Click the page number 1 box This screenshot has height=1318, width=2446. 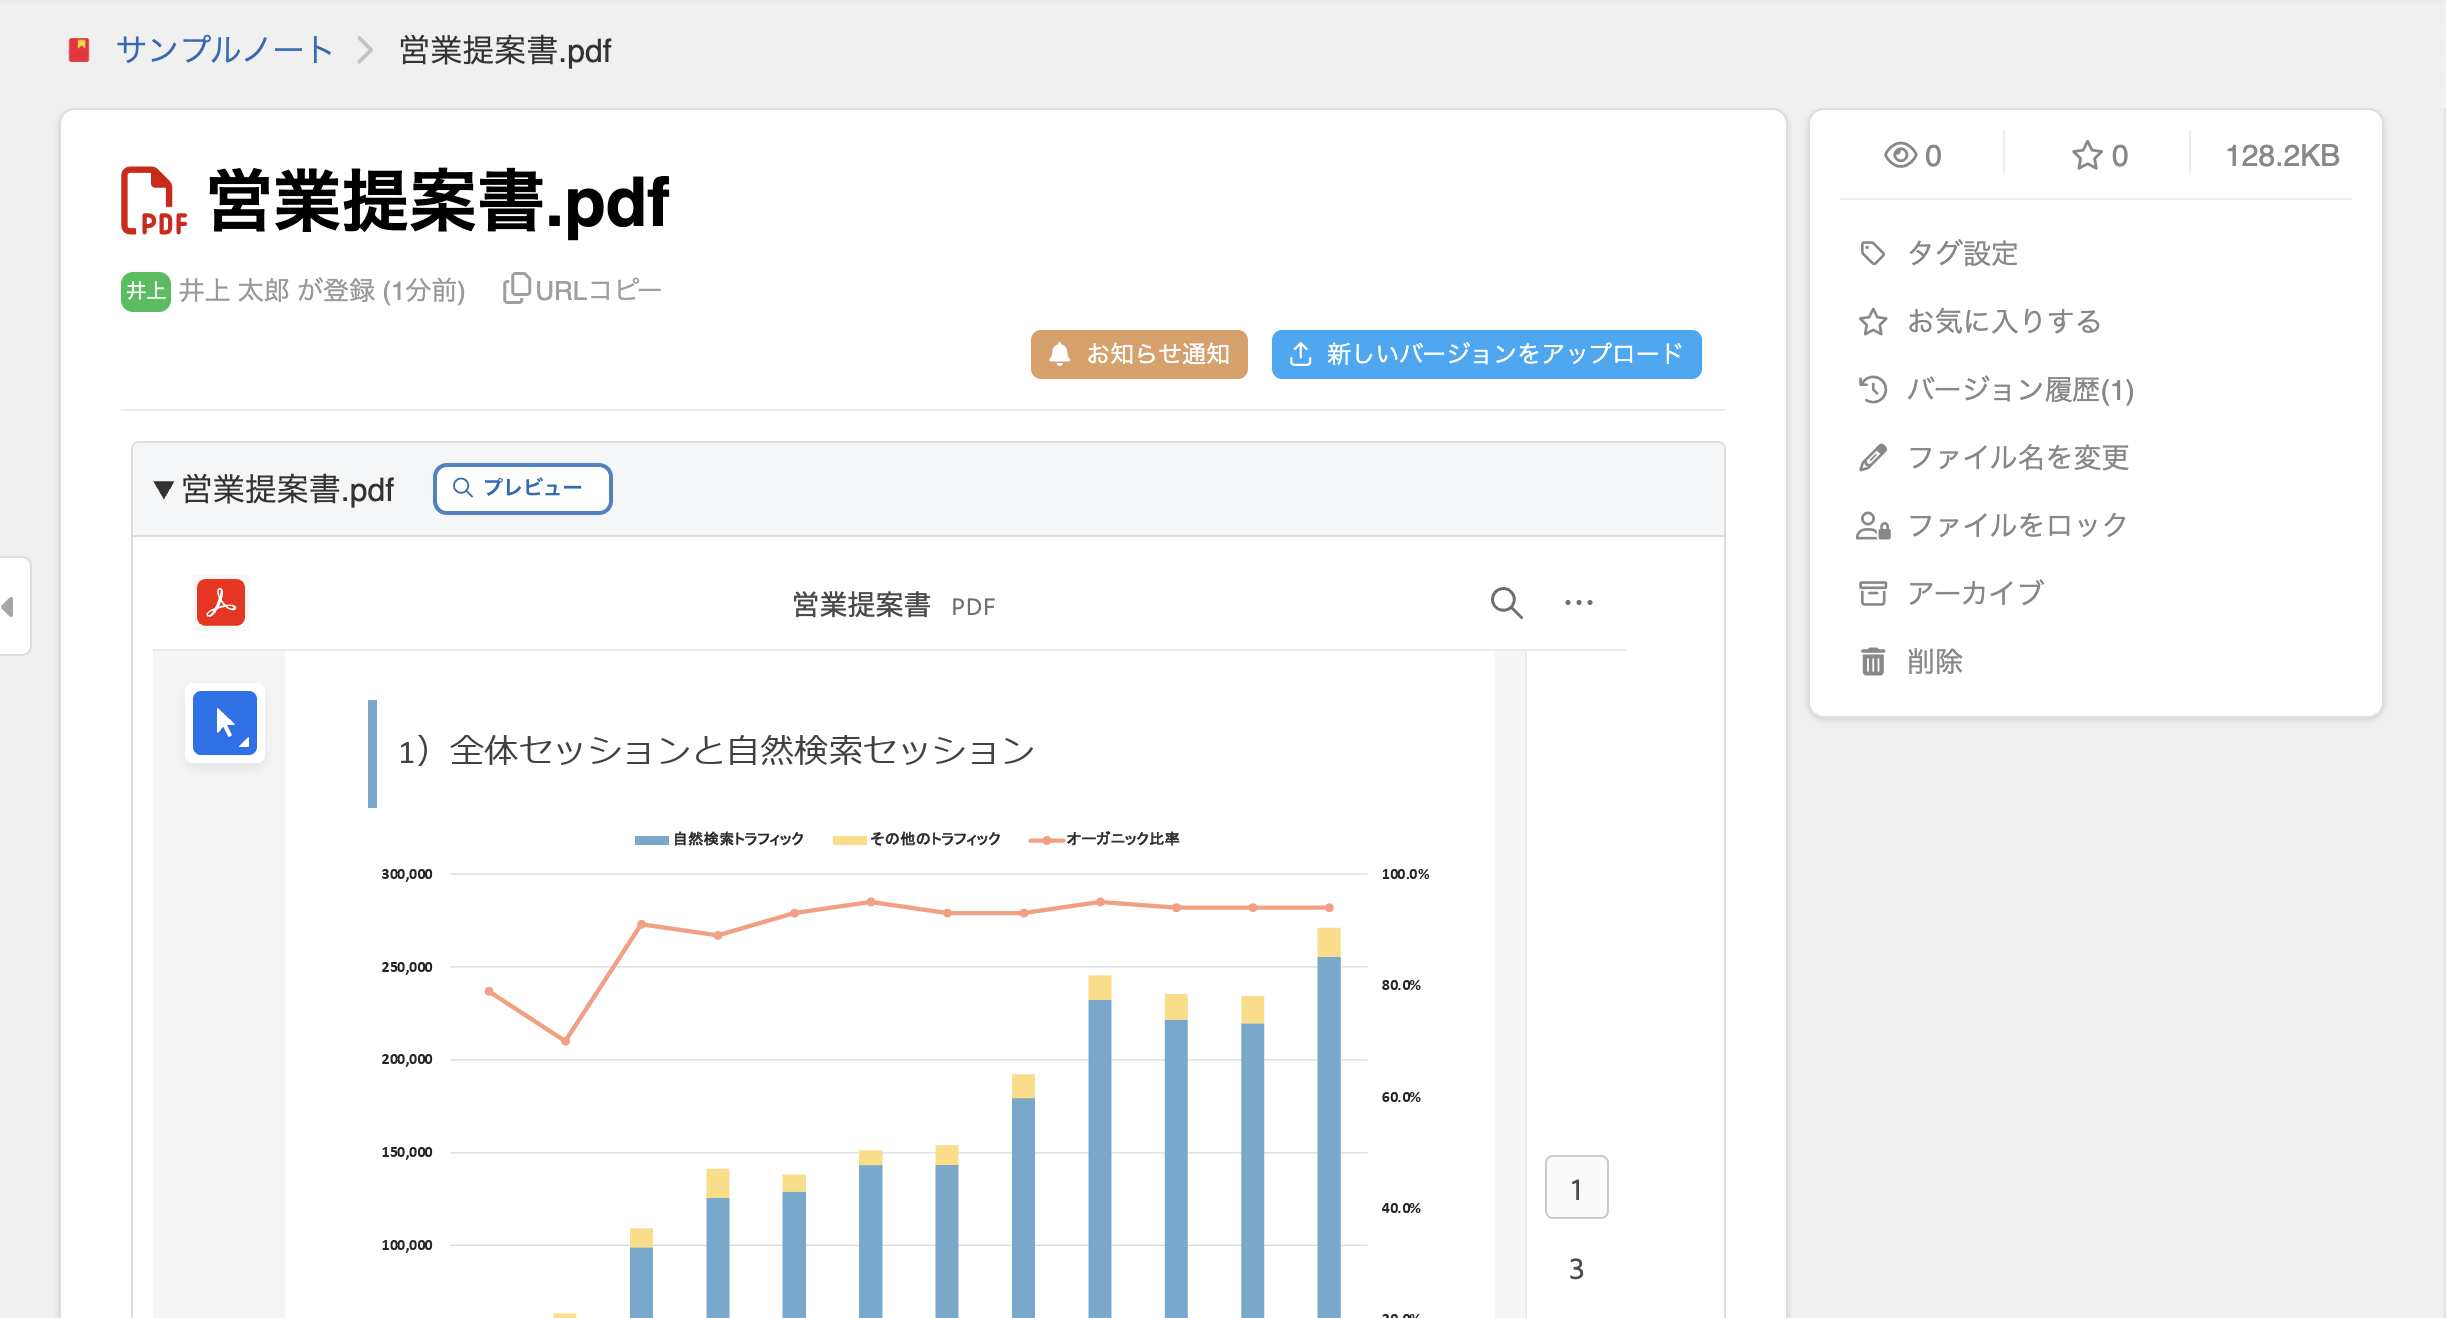click(1576, 1188)
